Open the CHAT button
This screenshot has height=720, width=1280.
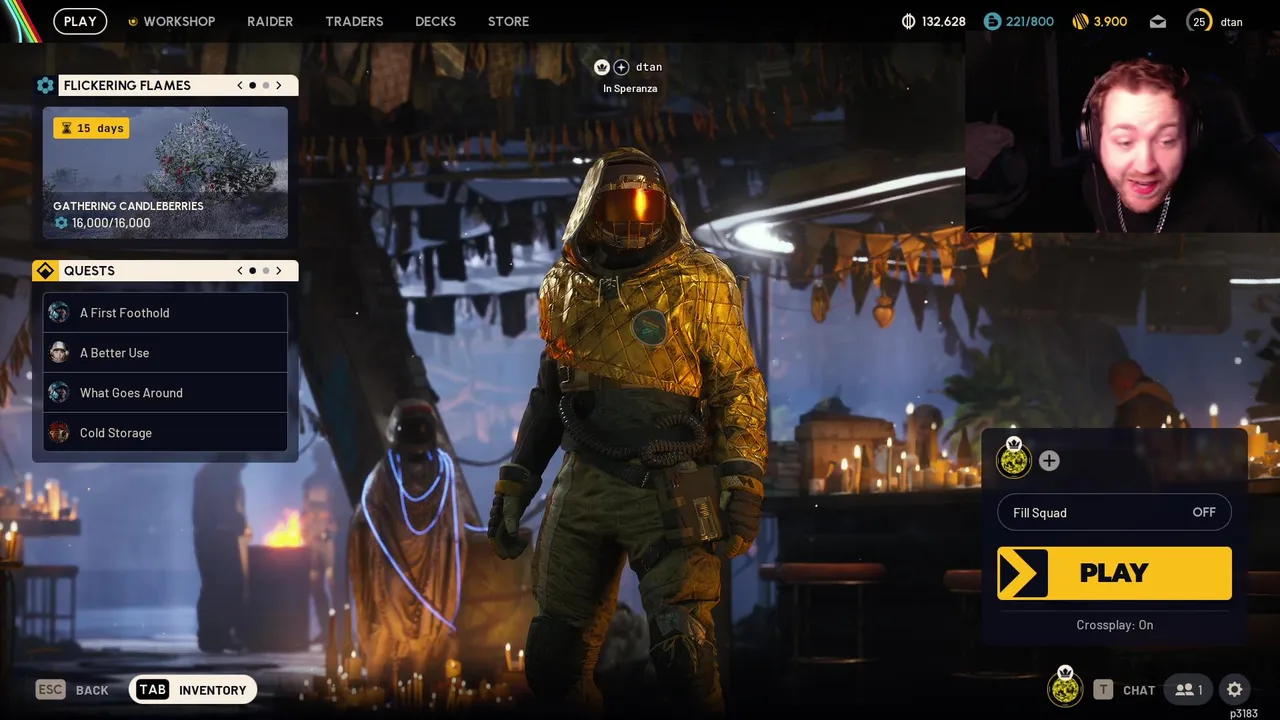(x=1124, y=690)
